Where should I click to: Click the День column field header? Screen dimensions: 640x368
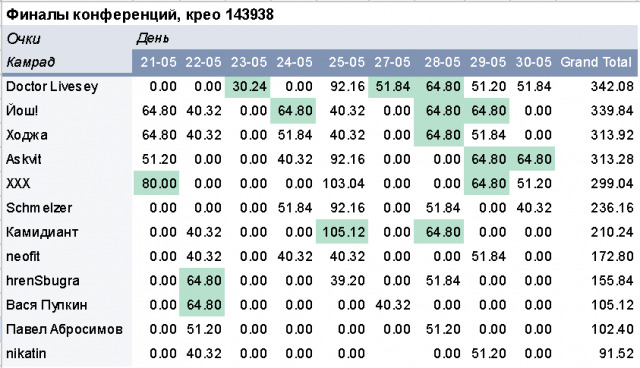pos(153,38)
